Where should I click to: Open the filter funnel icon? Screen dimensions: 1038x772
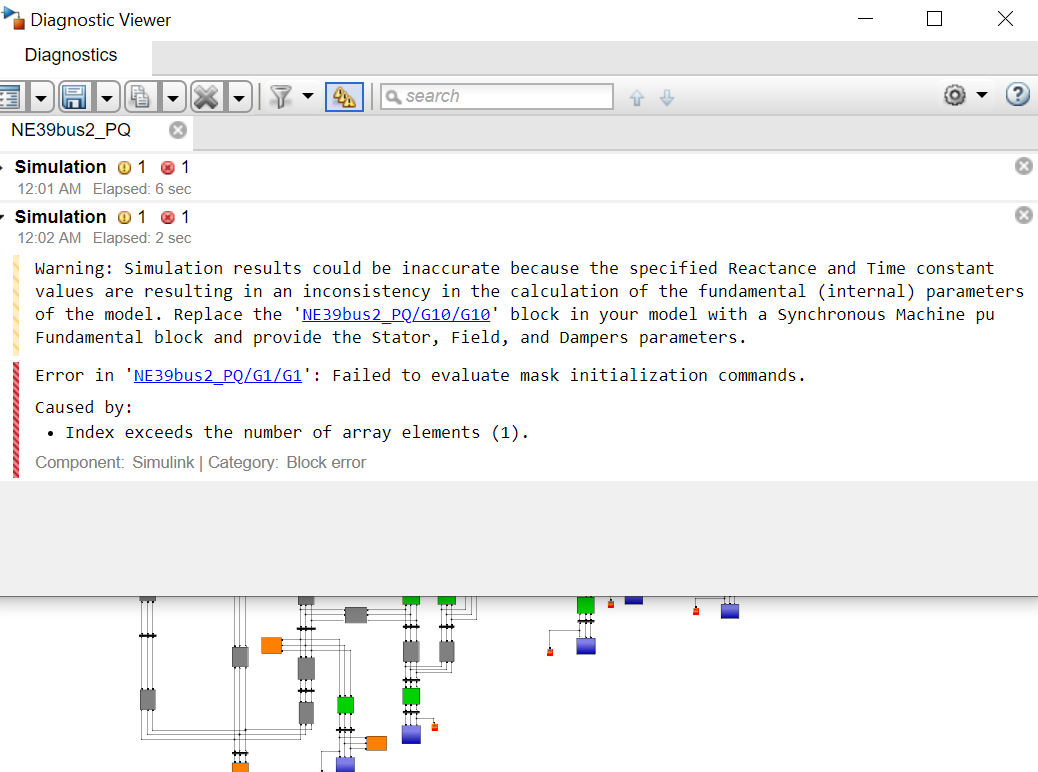(x=281, y=97)
